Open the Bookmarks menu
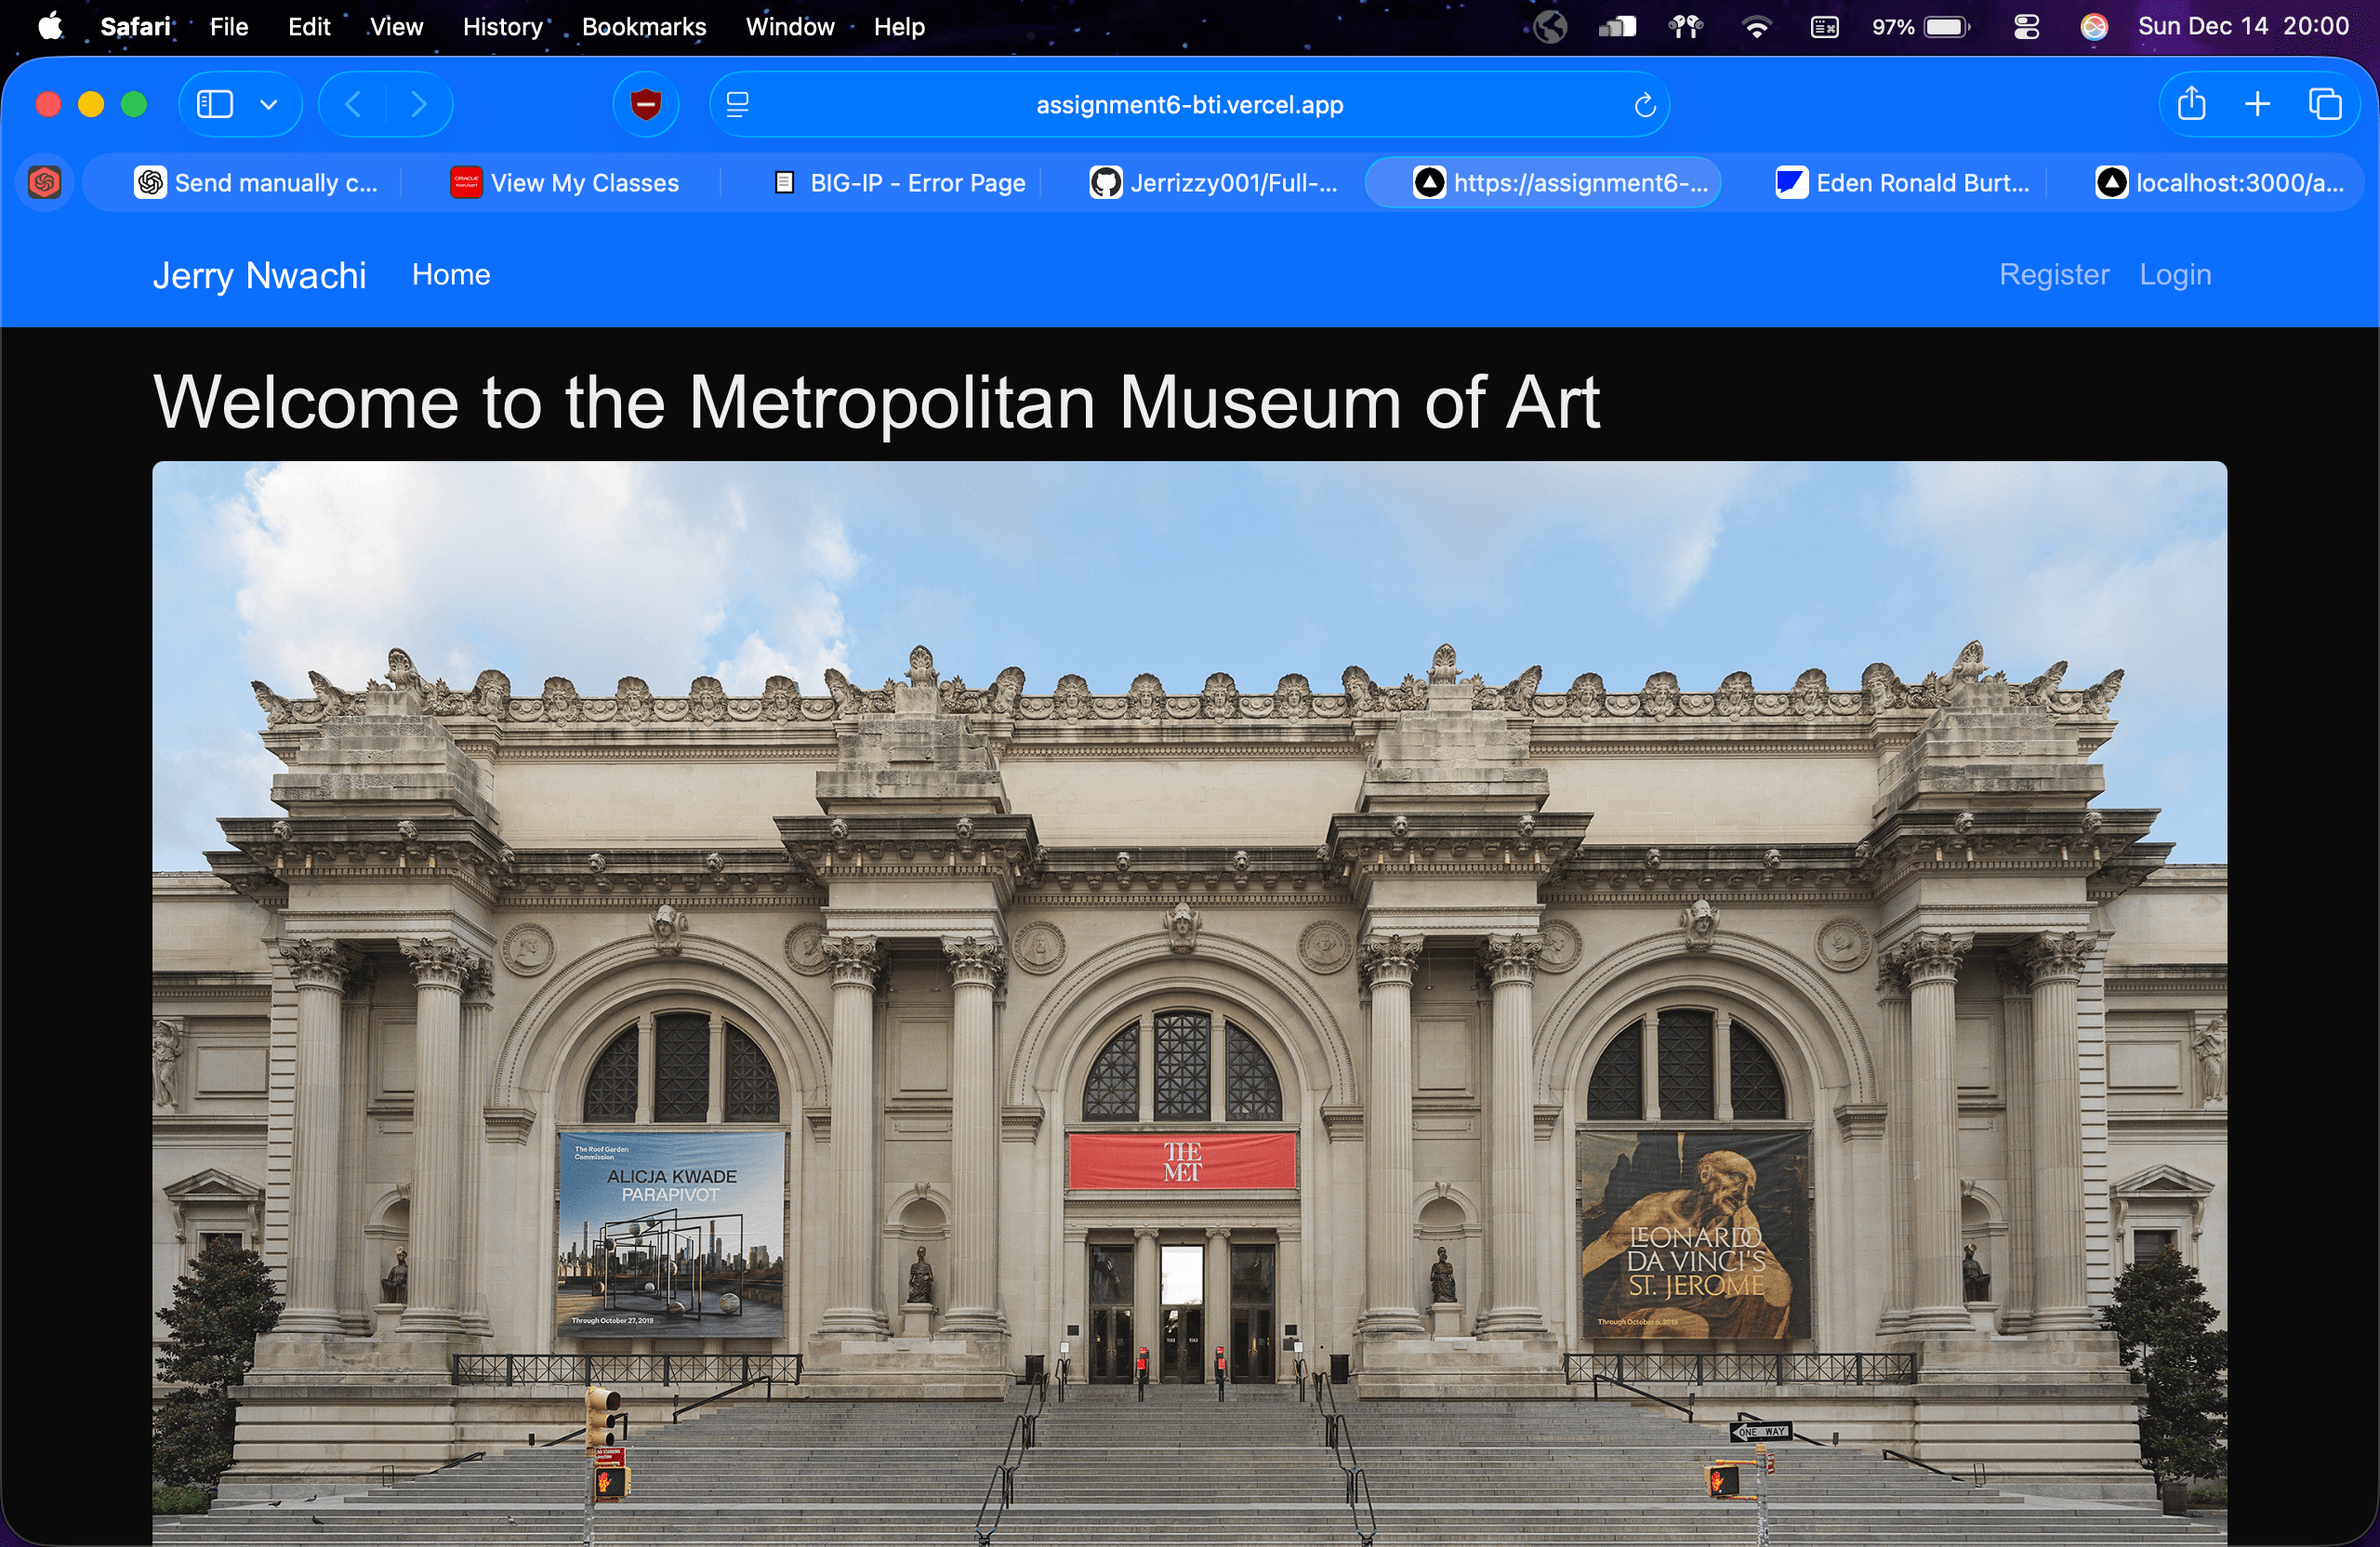 click(644, 27)
